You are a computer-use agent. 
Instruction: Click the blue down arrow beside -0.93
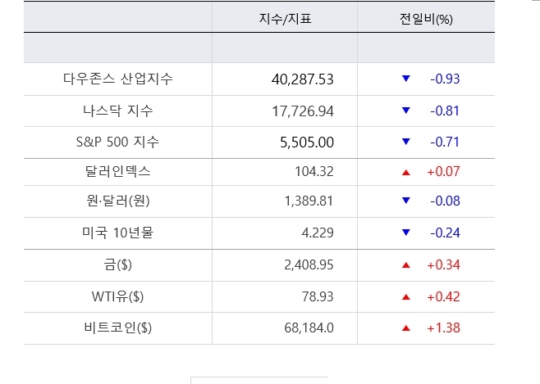click(x=406, y=79)
